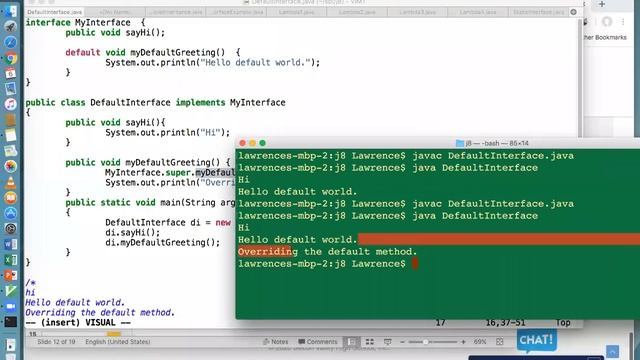The image size is (640, 360).
Task: Open Preview app in dock
Action: coord(11,89)
